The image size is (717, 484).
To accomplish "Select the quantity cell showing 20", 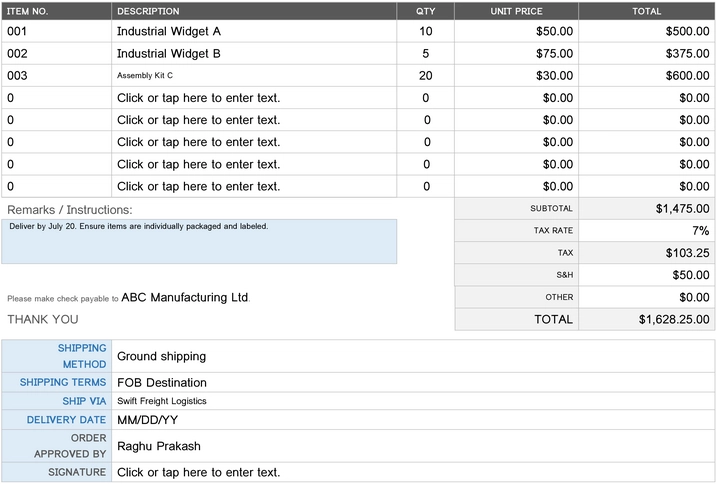I will tap(425, 75).
